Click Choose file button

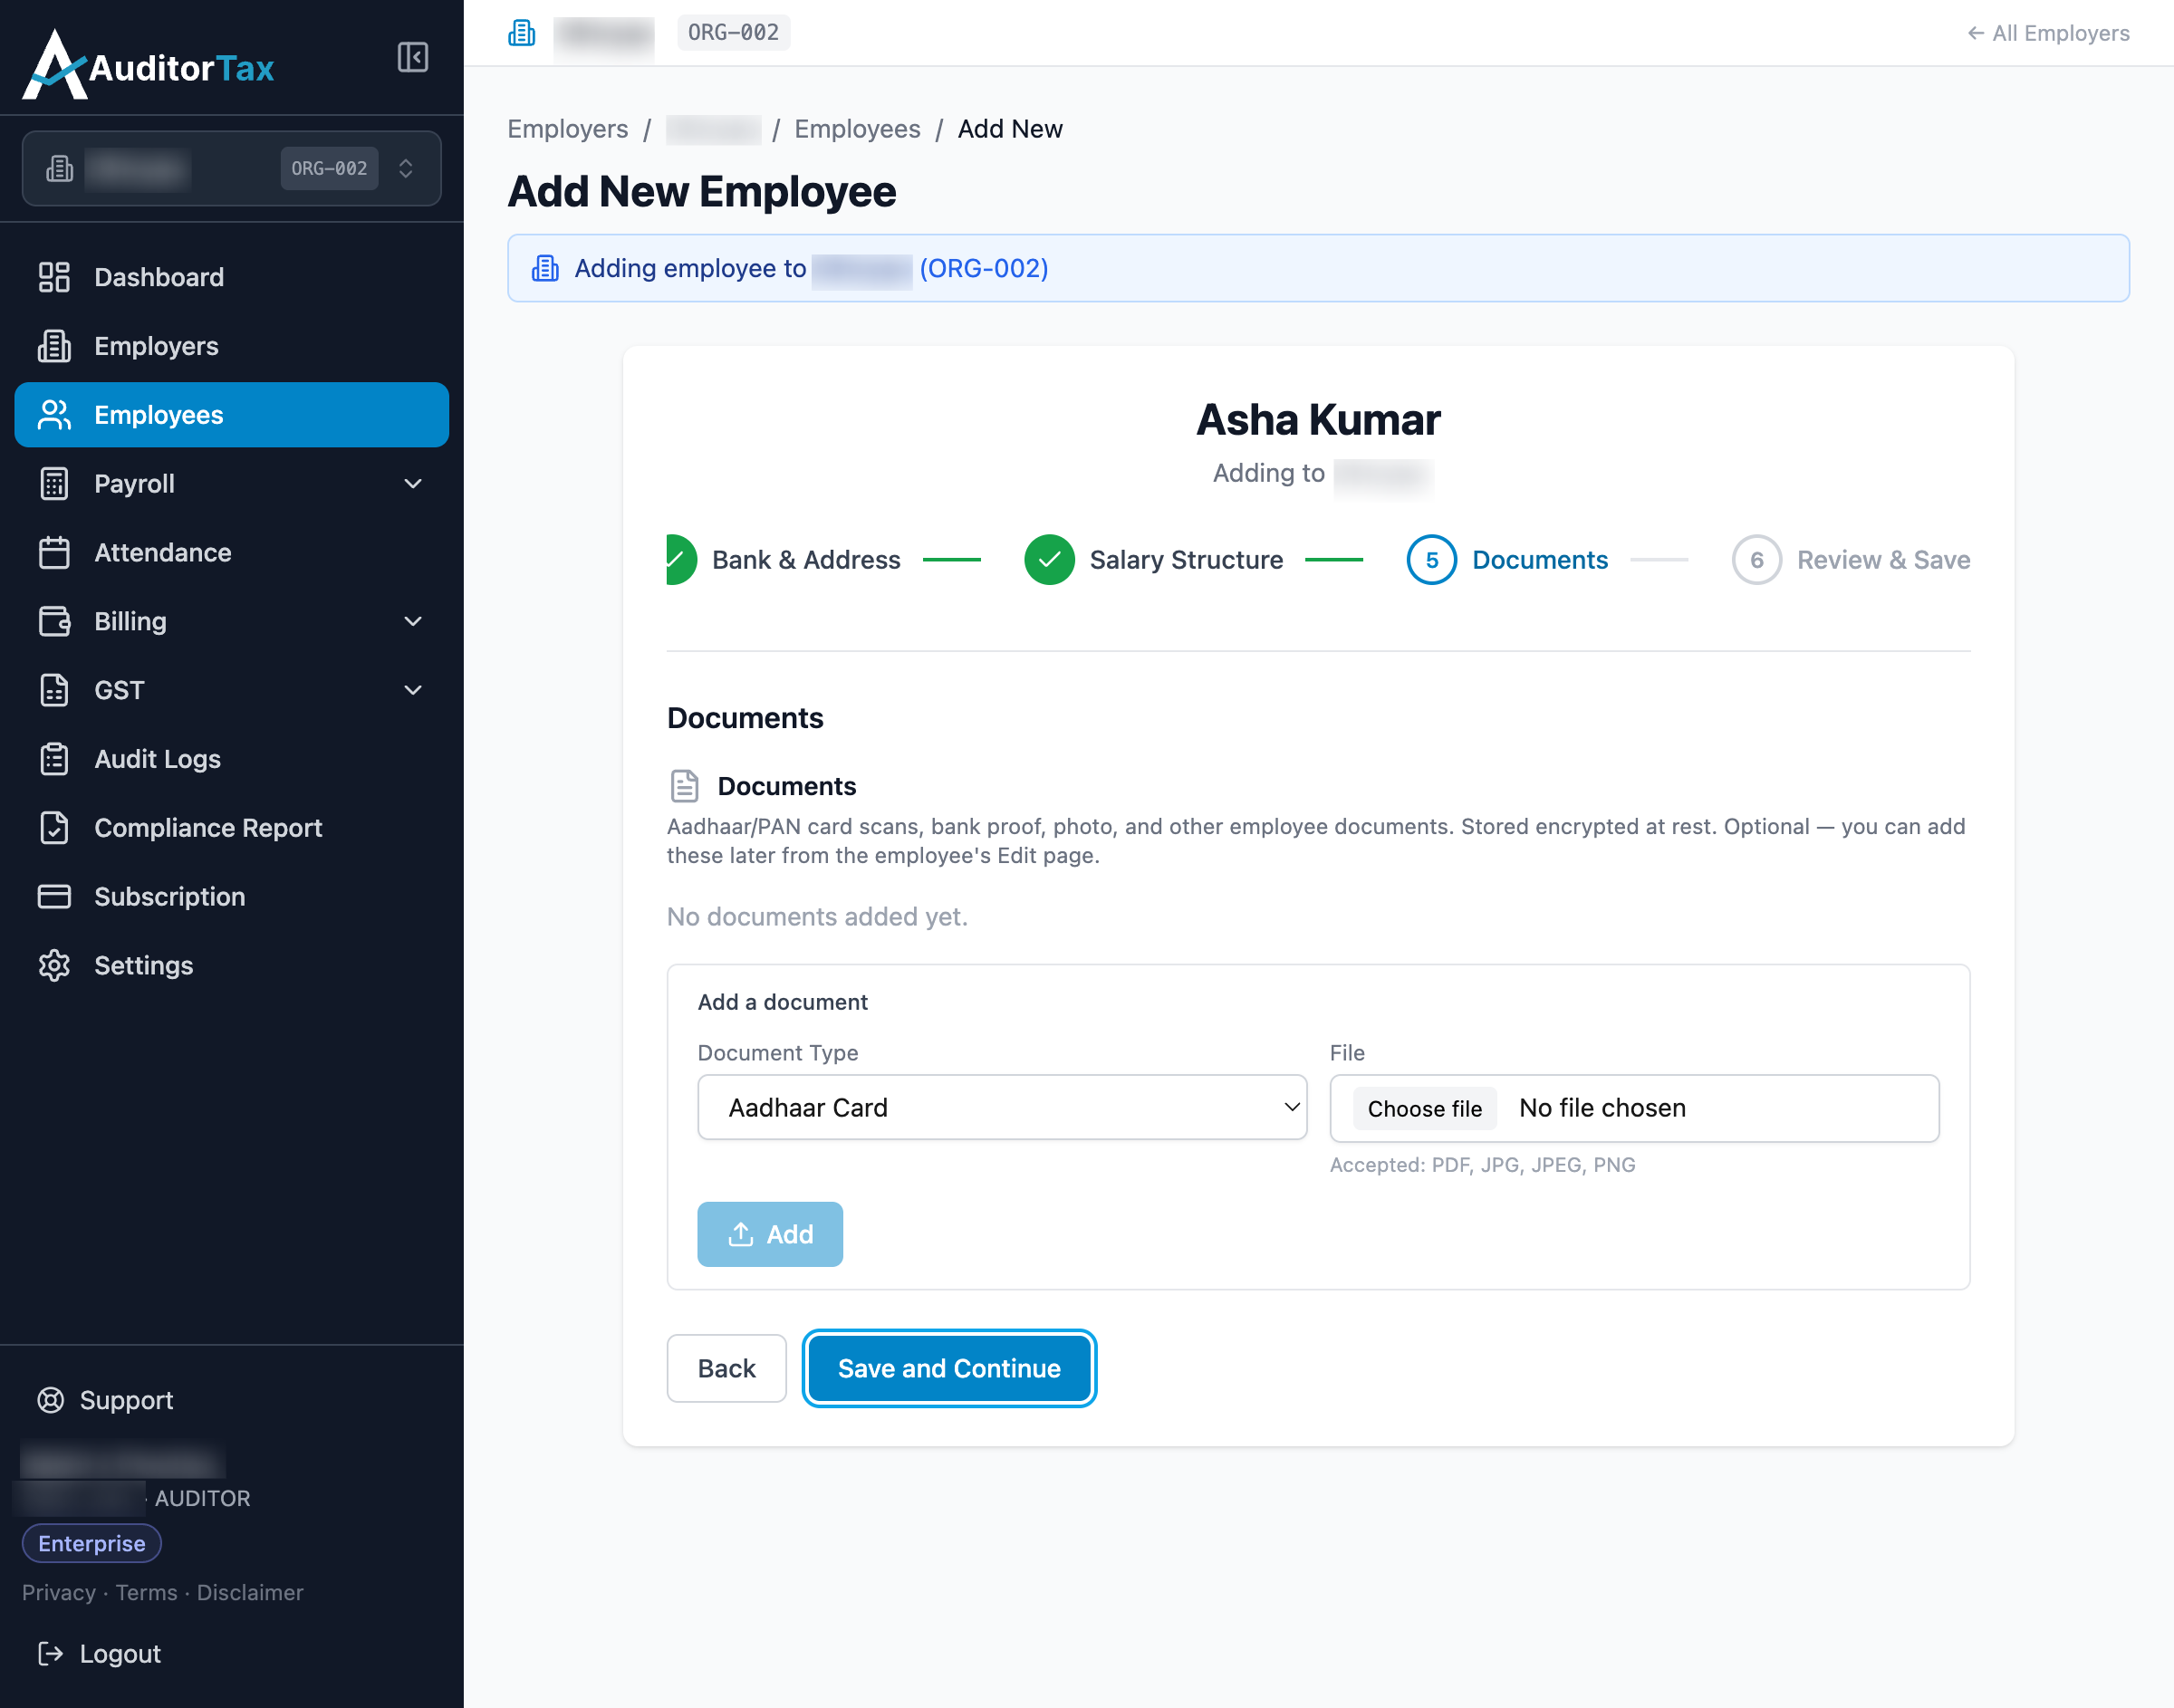tap(1425, 1108)
